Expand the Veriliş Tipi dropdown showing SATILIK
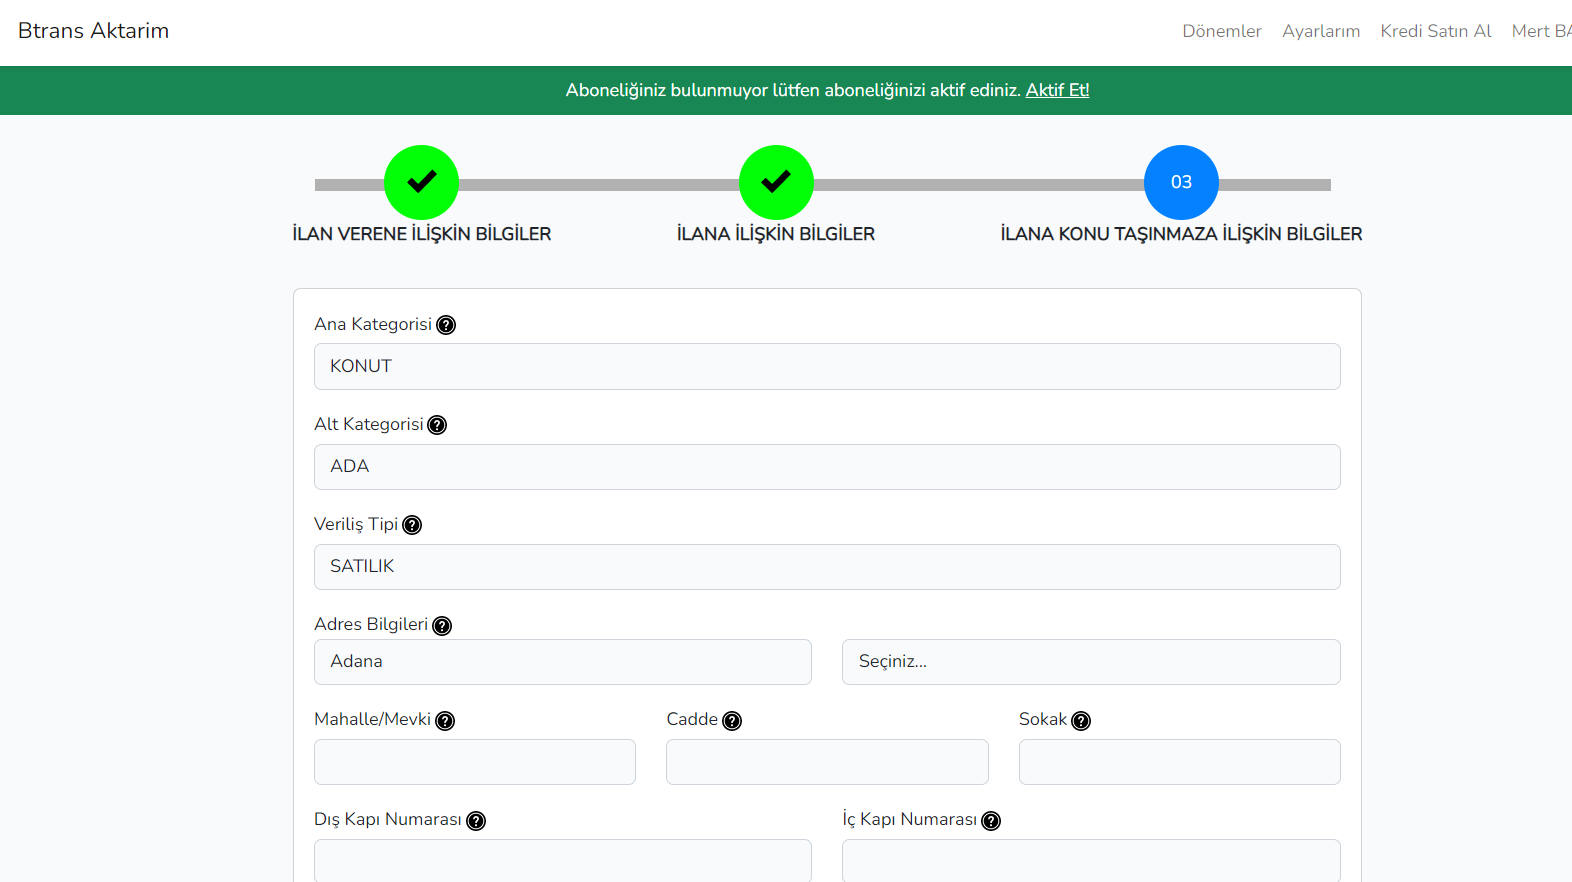 point(827,567)
